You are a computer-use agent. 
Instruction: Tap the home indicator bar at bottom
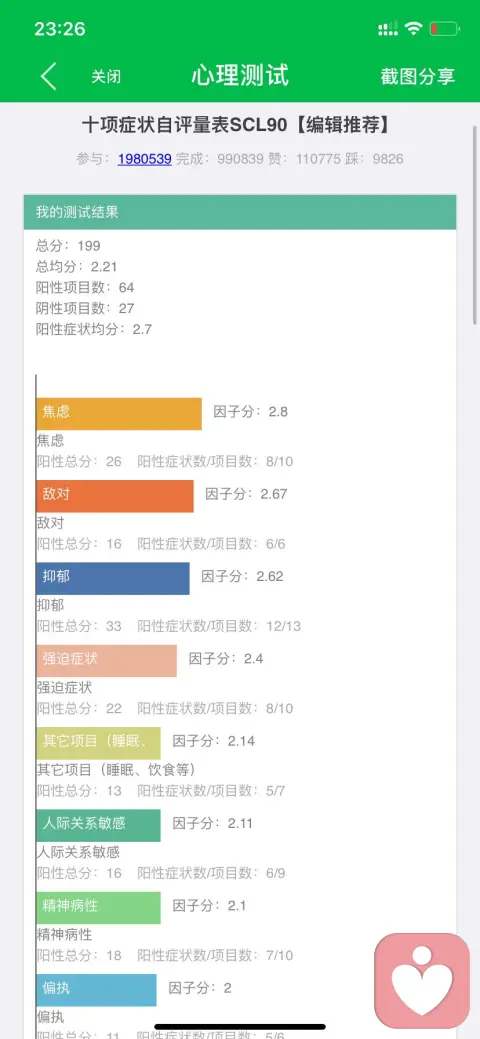click(x=240, y=1027)
